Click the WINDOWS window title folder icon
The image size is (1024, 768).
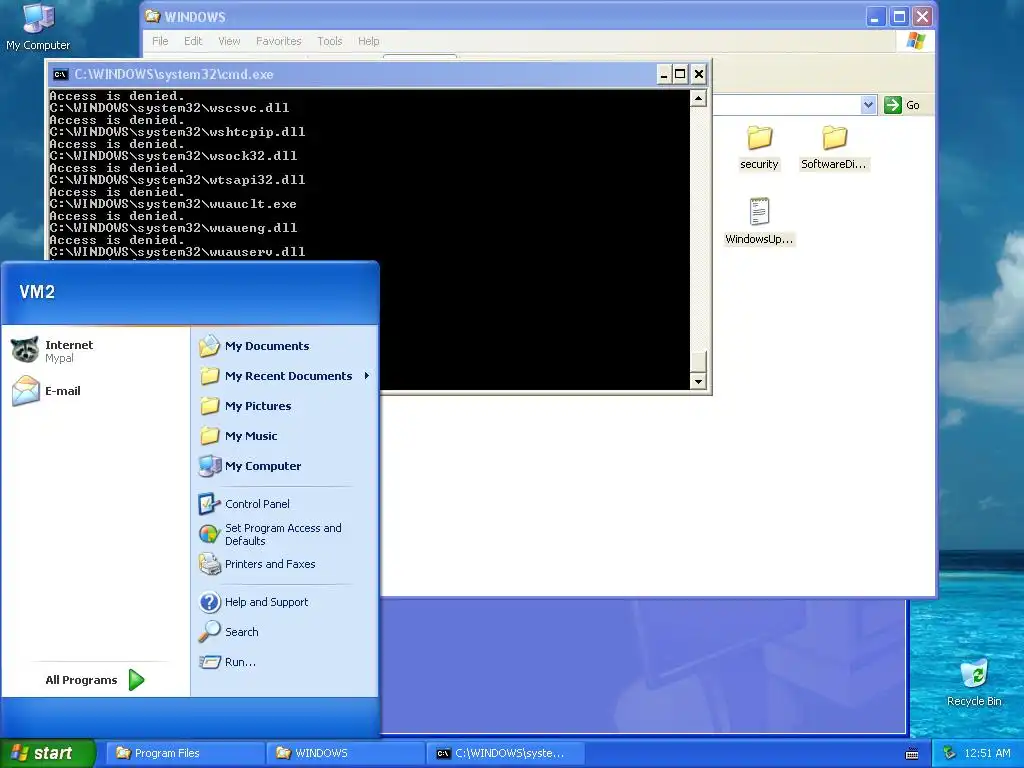[153, 16]
